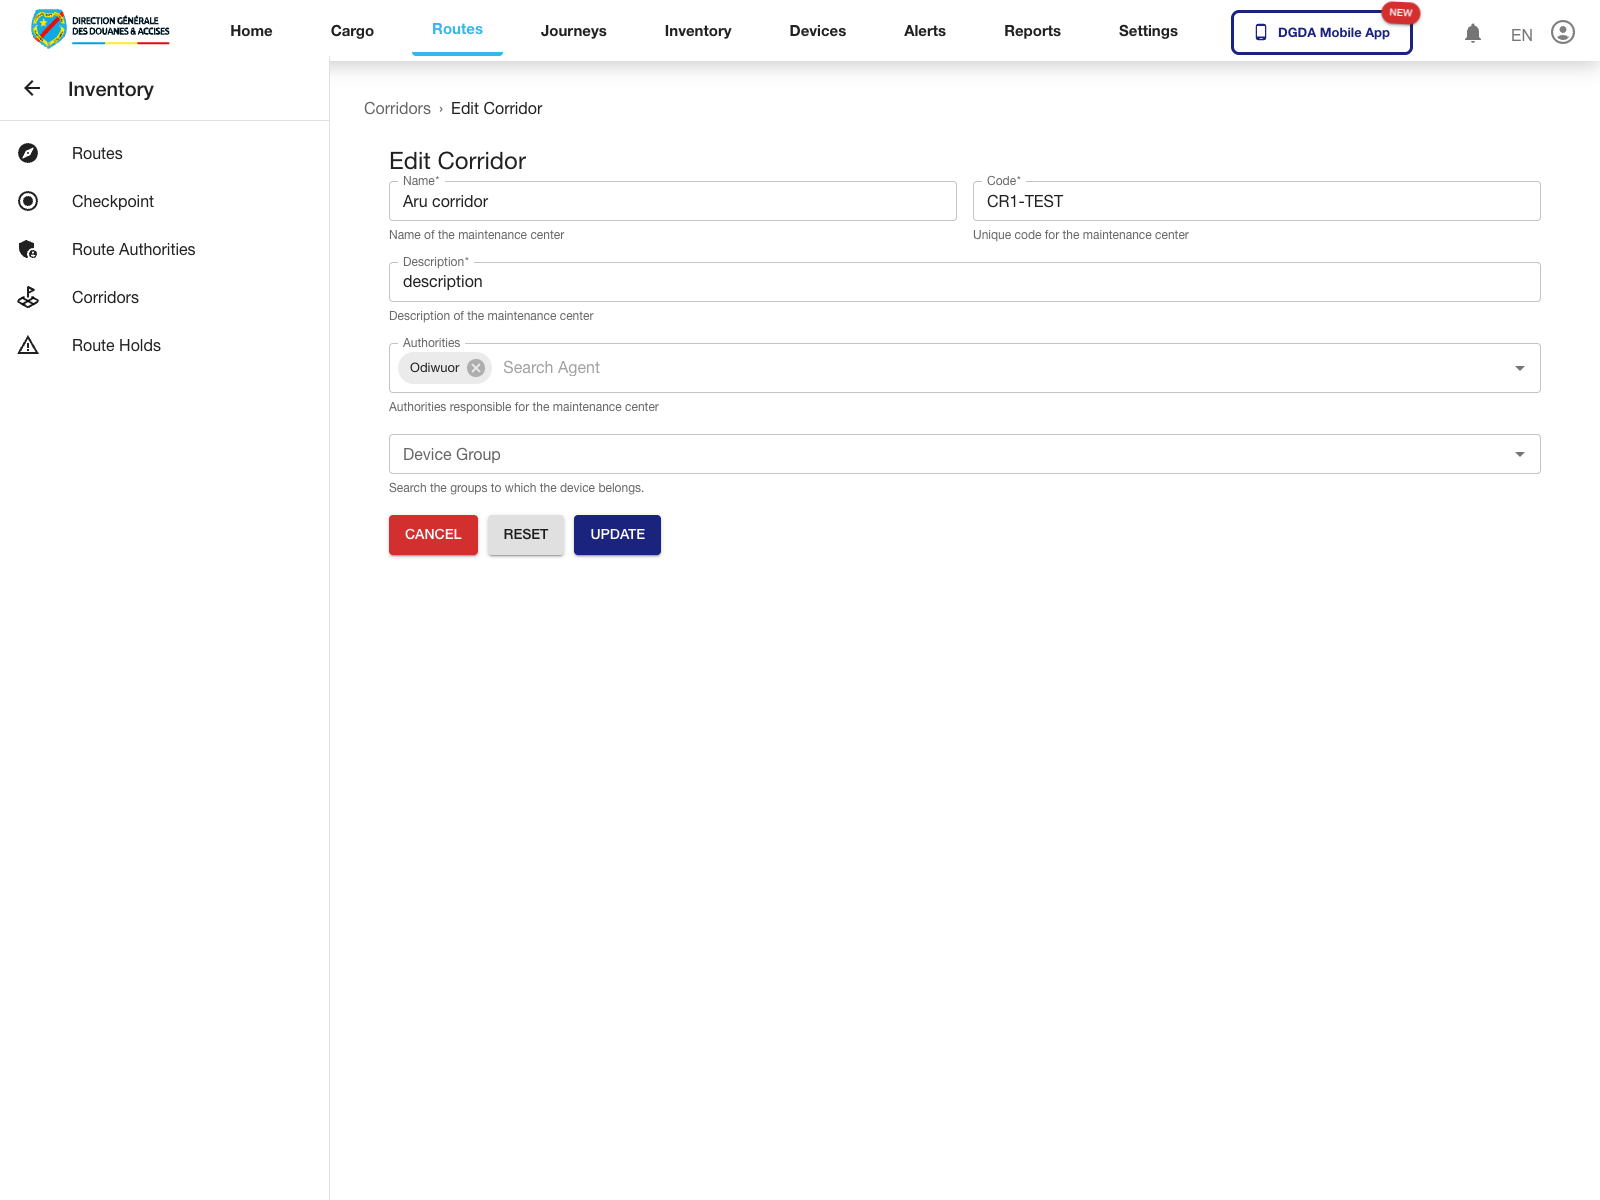
Task: Open the user account profile icon
Action: click(x=1562, y=33)
